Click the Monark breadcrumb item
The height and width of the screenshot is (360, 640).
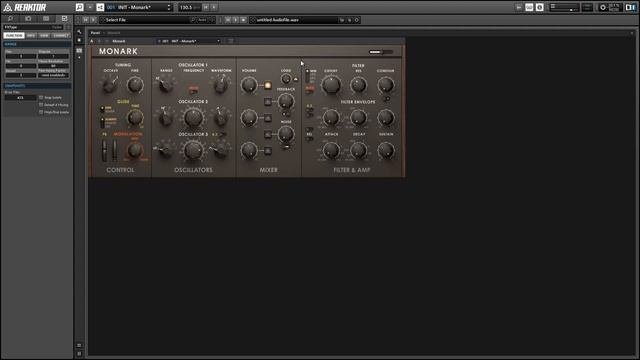(x=114, y=33)
